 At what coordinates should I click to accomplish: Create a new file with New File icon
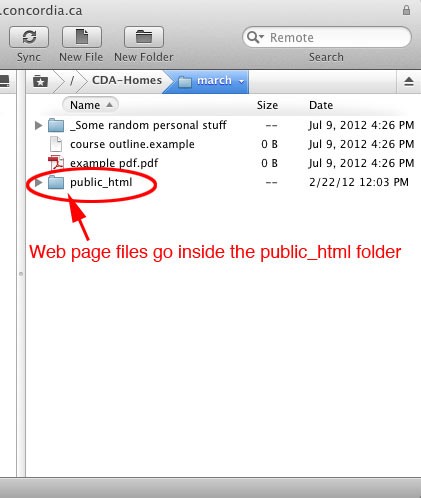tap(82, 37)
